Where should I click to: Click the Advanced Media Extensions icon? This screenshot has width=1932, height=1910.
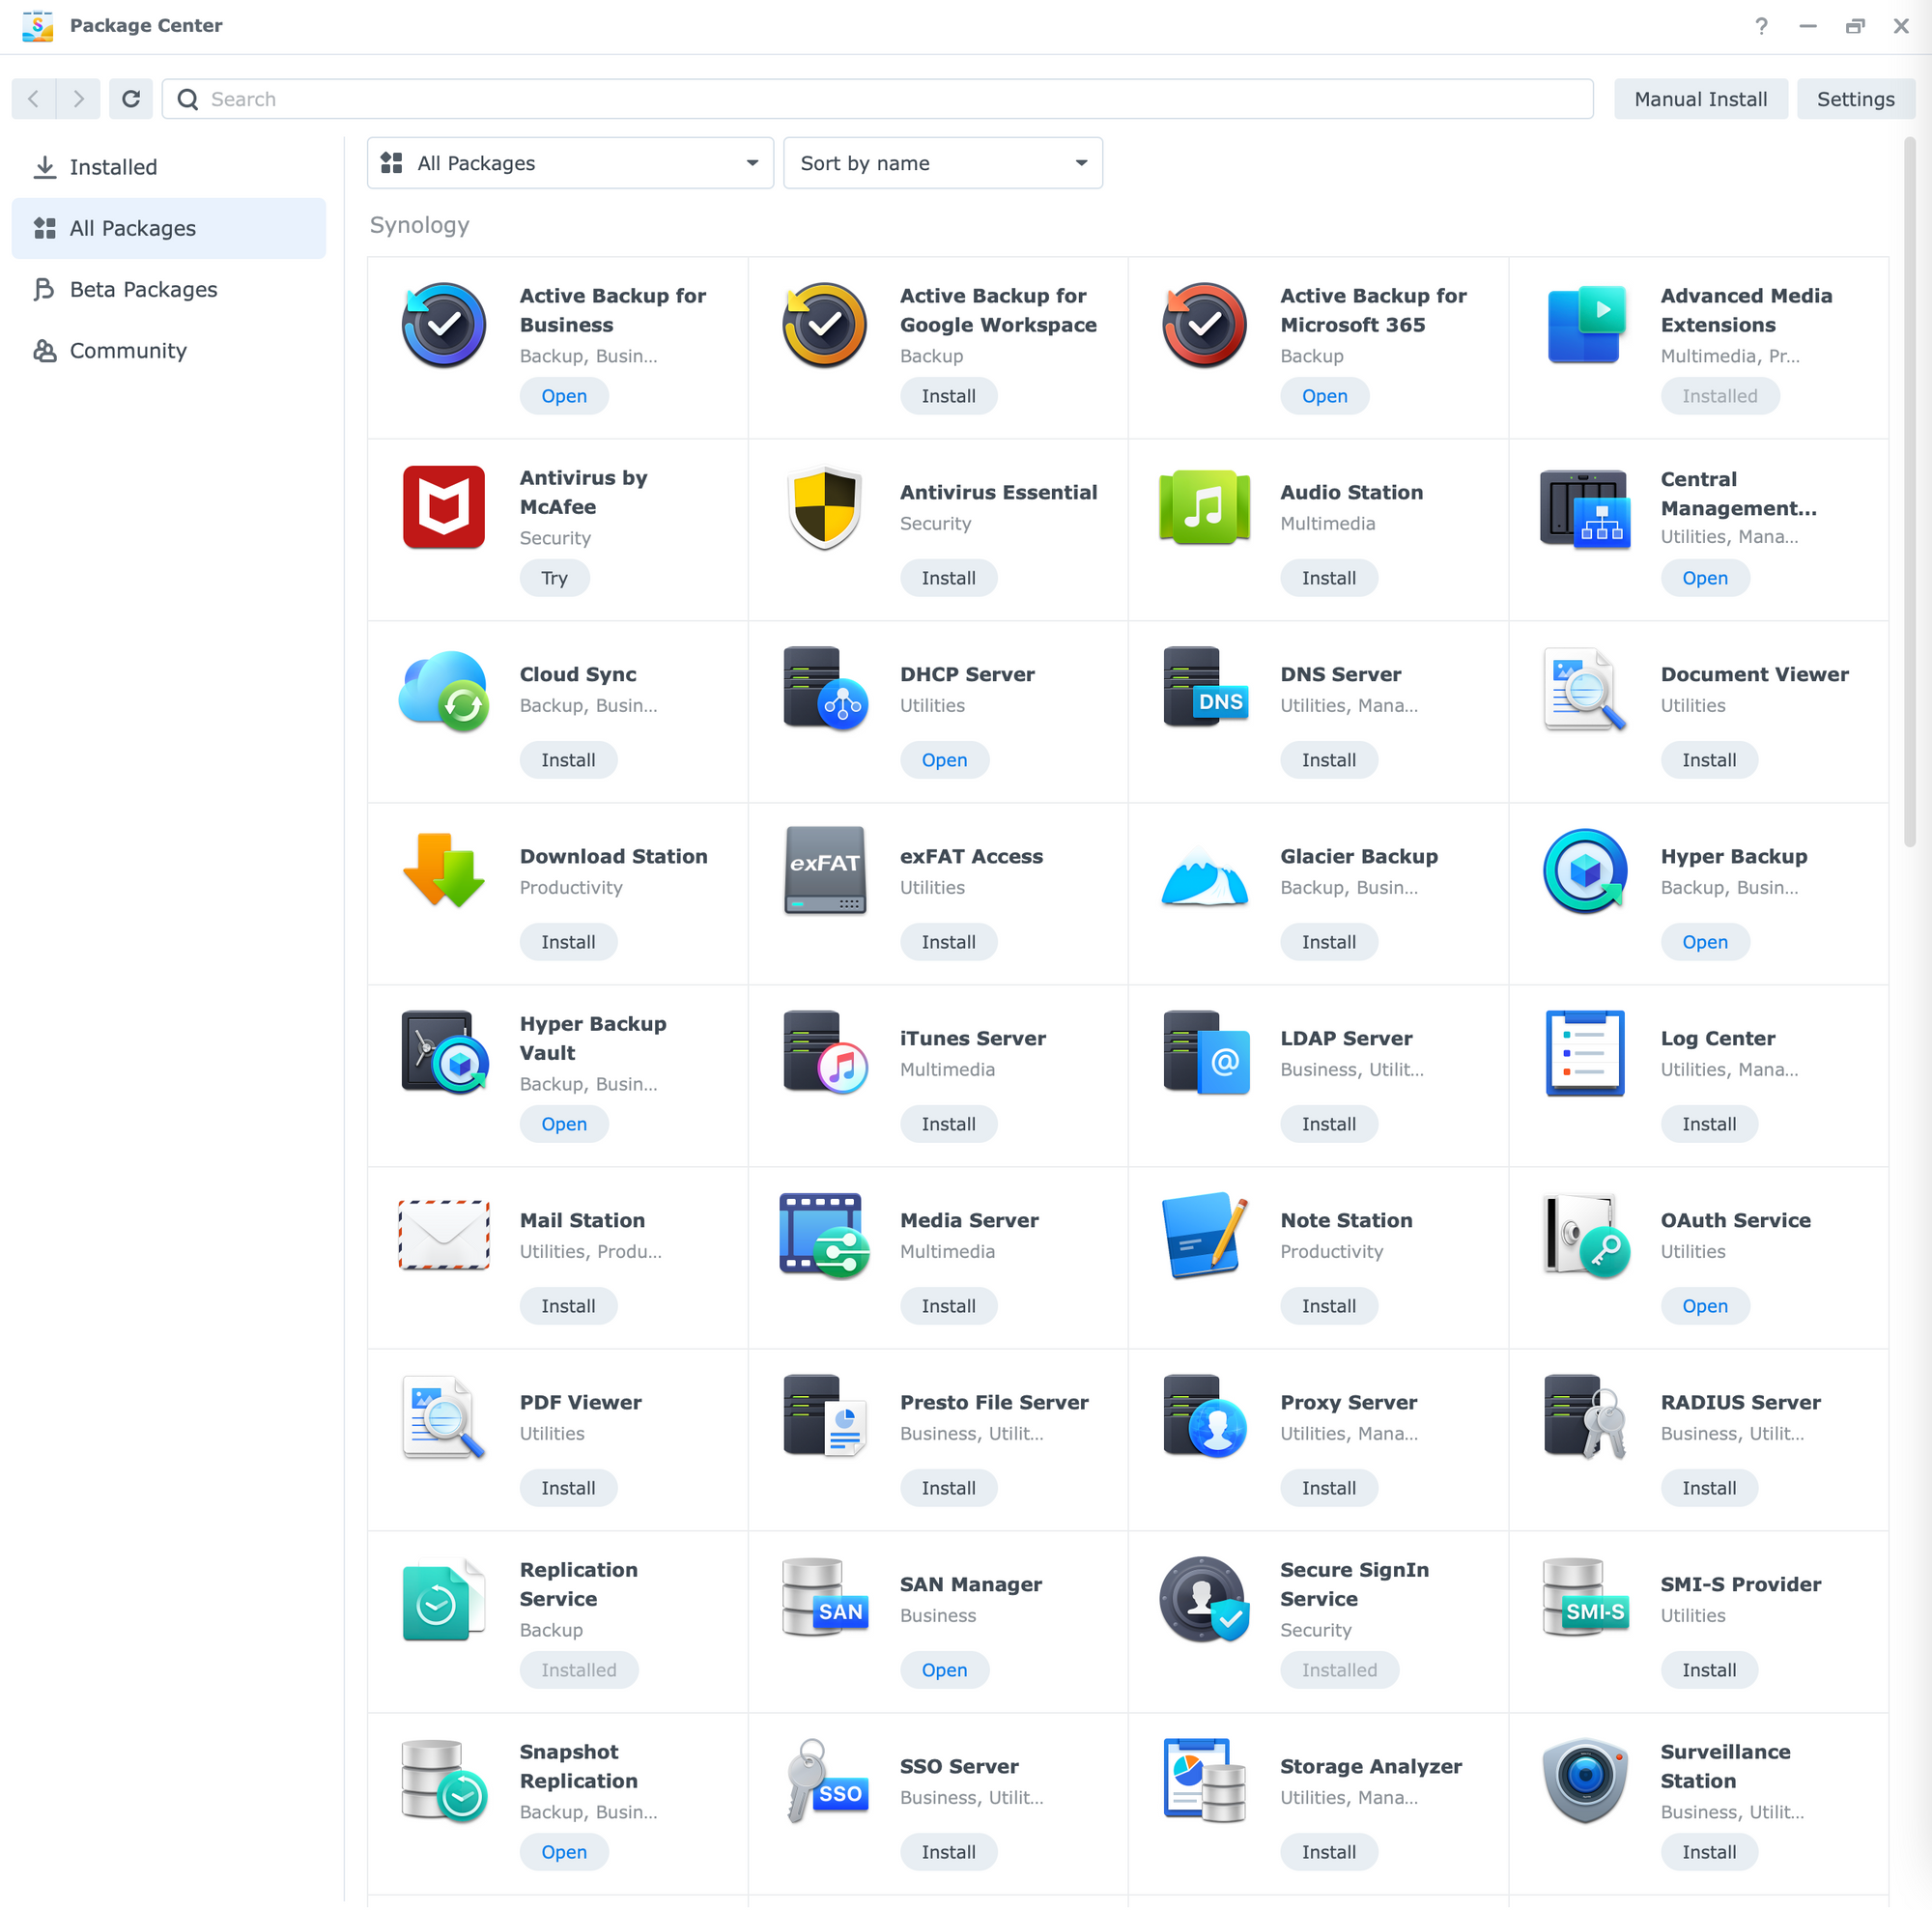click(x=1586, y=325)
